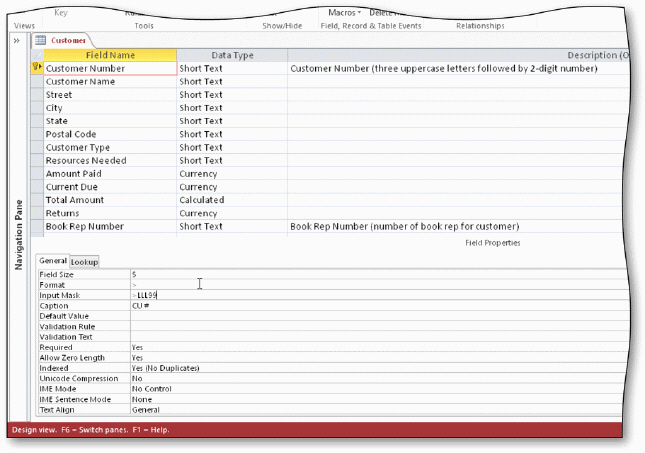Click the Text Align value General
The width and height of the screenshot is (645, 453).
(146, 410)
